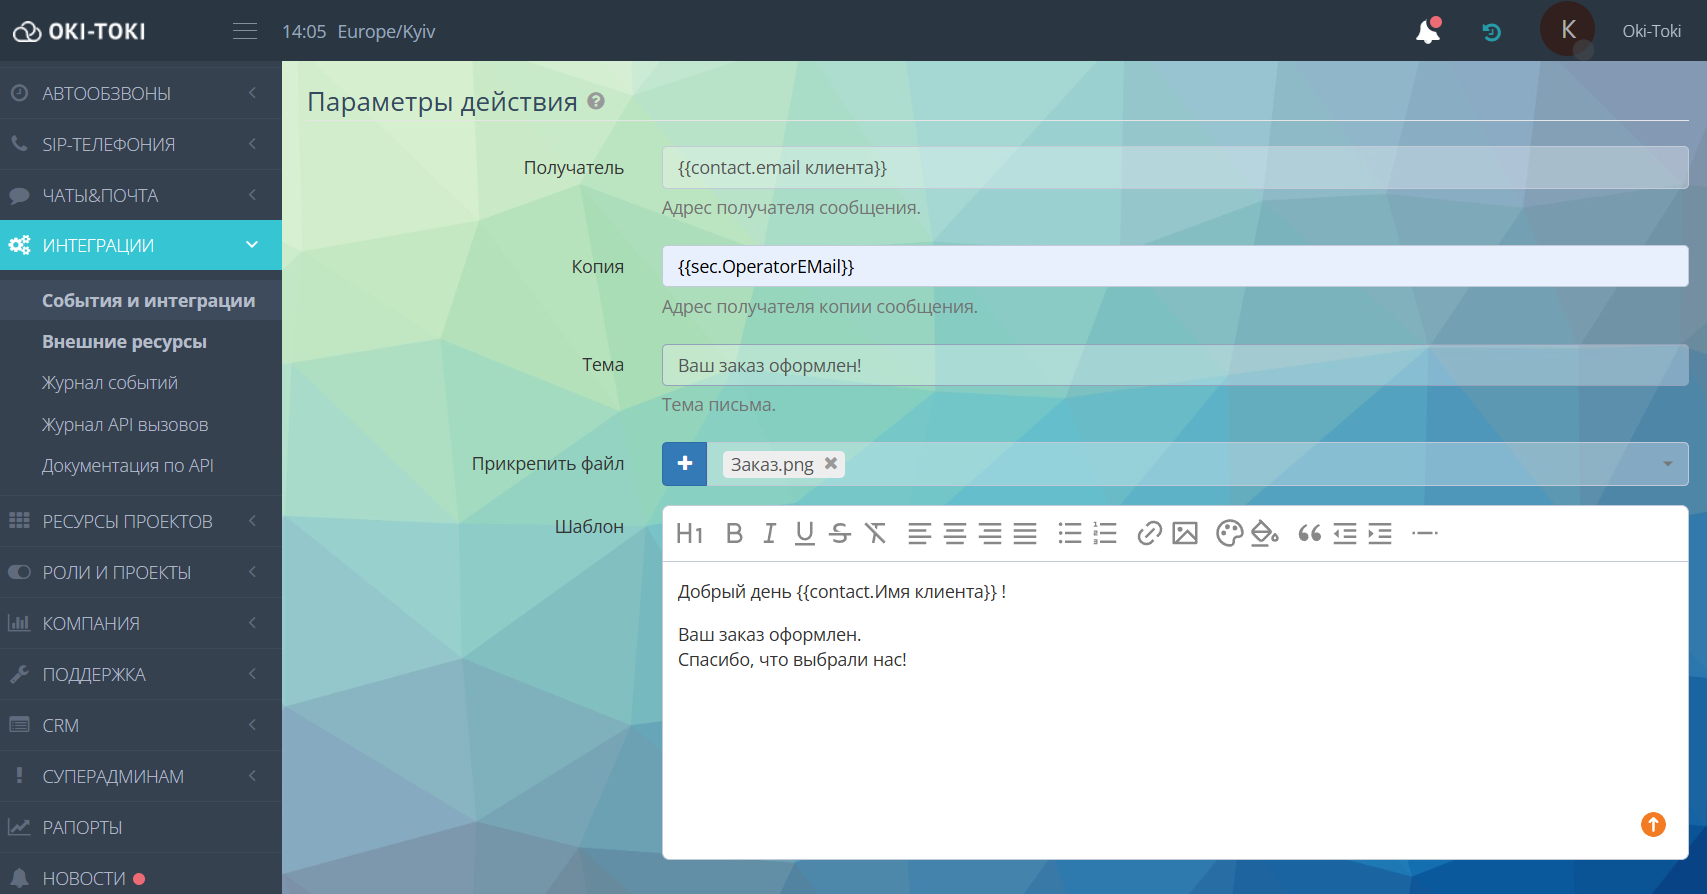Open the РАПОРТЫ menu item
This screenshot has width=1707, height=894.
point(141,827)
